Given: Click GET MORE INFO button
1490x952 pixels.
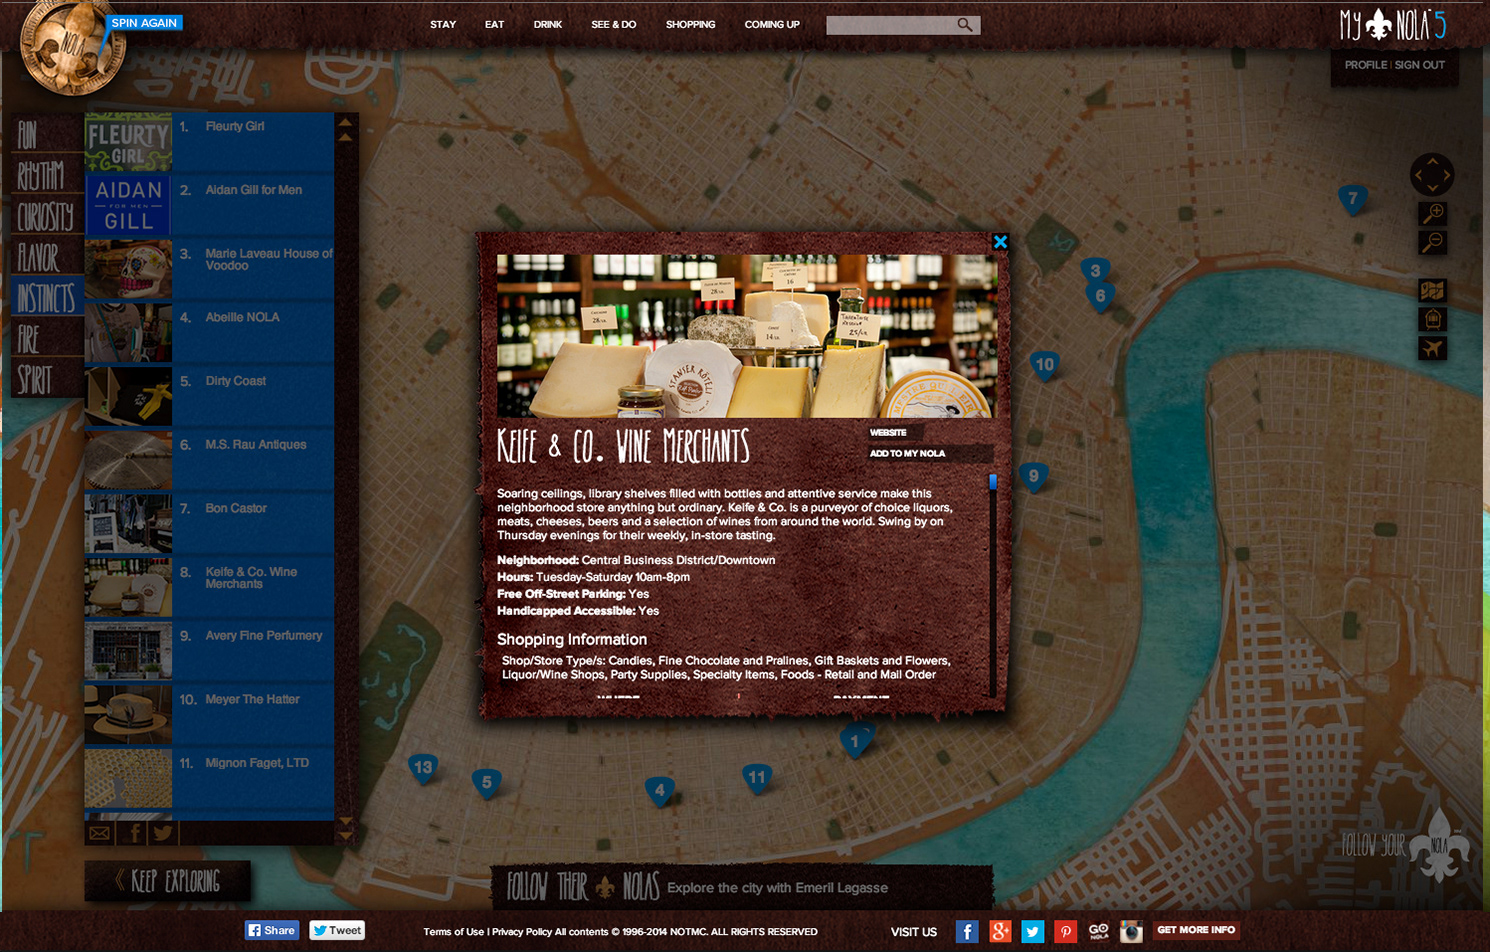Looking at the screenshot, I should pyautogui.click(x=1196, y=930).
